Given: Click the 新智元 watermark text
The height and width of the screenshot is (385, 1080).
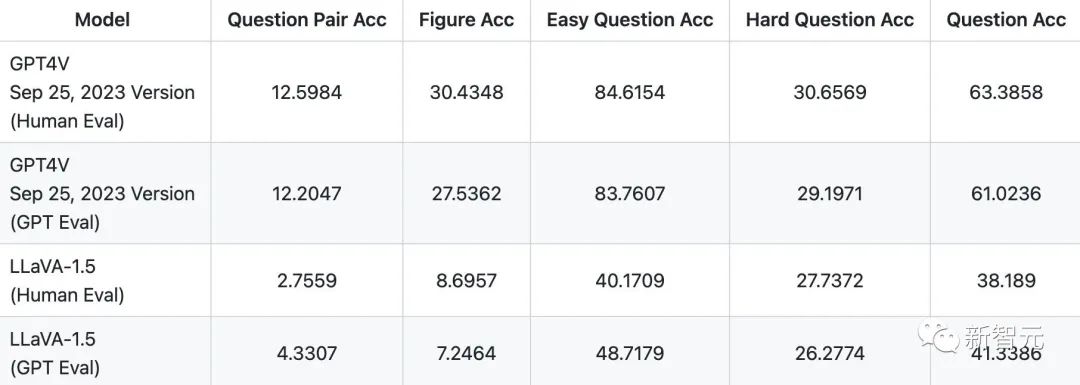Looking at the screenshot, I should click(x=1002, y=338).
